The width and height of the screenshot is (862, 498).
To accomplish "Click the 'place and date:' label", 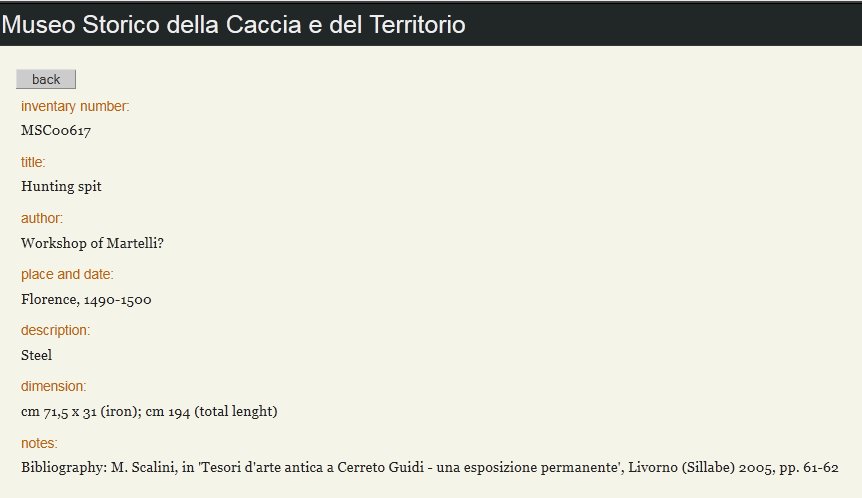I will [x=67, y=274].
